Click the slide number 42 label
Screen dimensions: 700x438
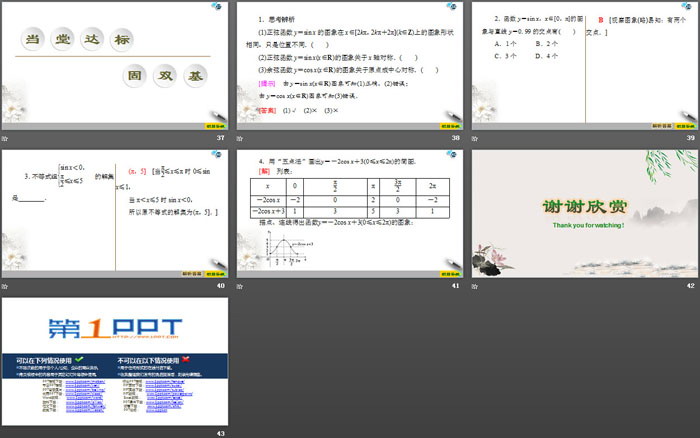(689, 286)
